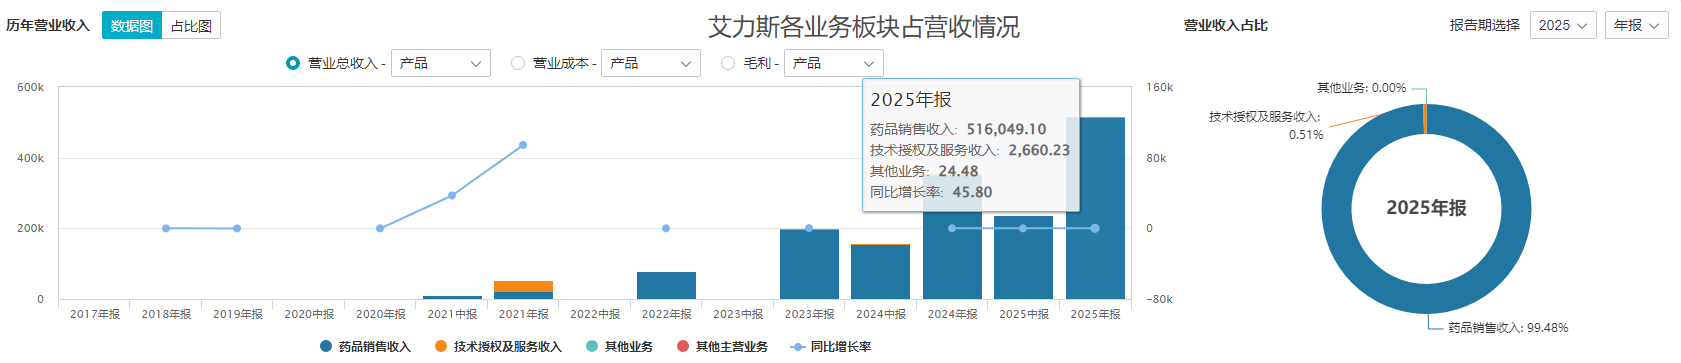Toggle 药品销售收入 legend marker
The width and height of the screenshot is (1681, 363).
coord(326,346)
